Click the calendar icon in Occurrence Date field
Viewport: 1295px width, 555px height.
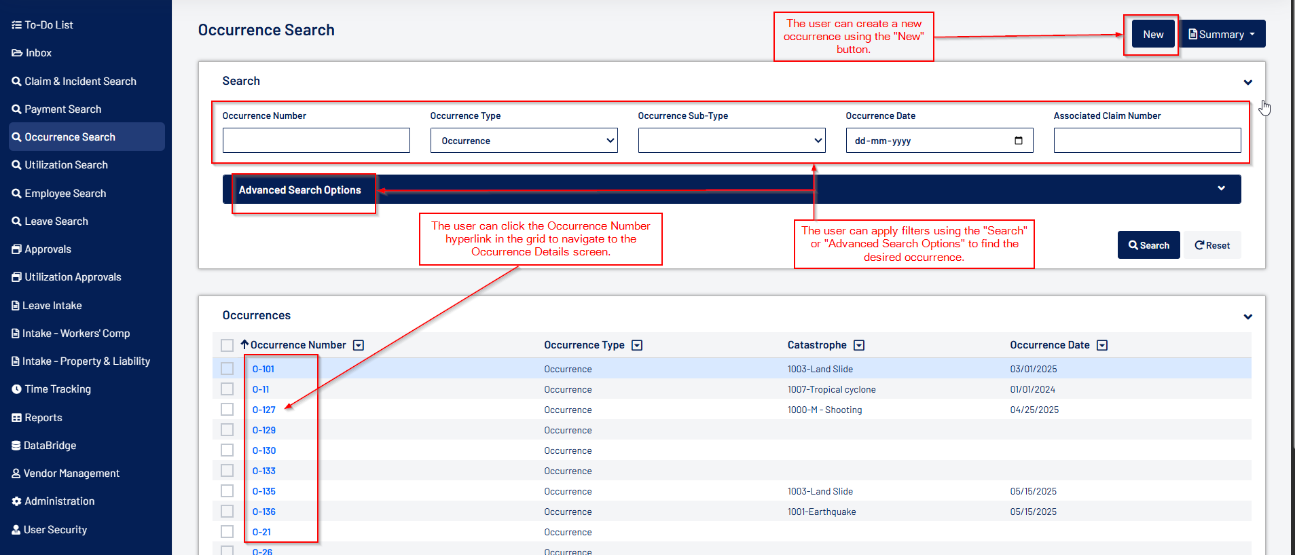pos(1018,141)
